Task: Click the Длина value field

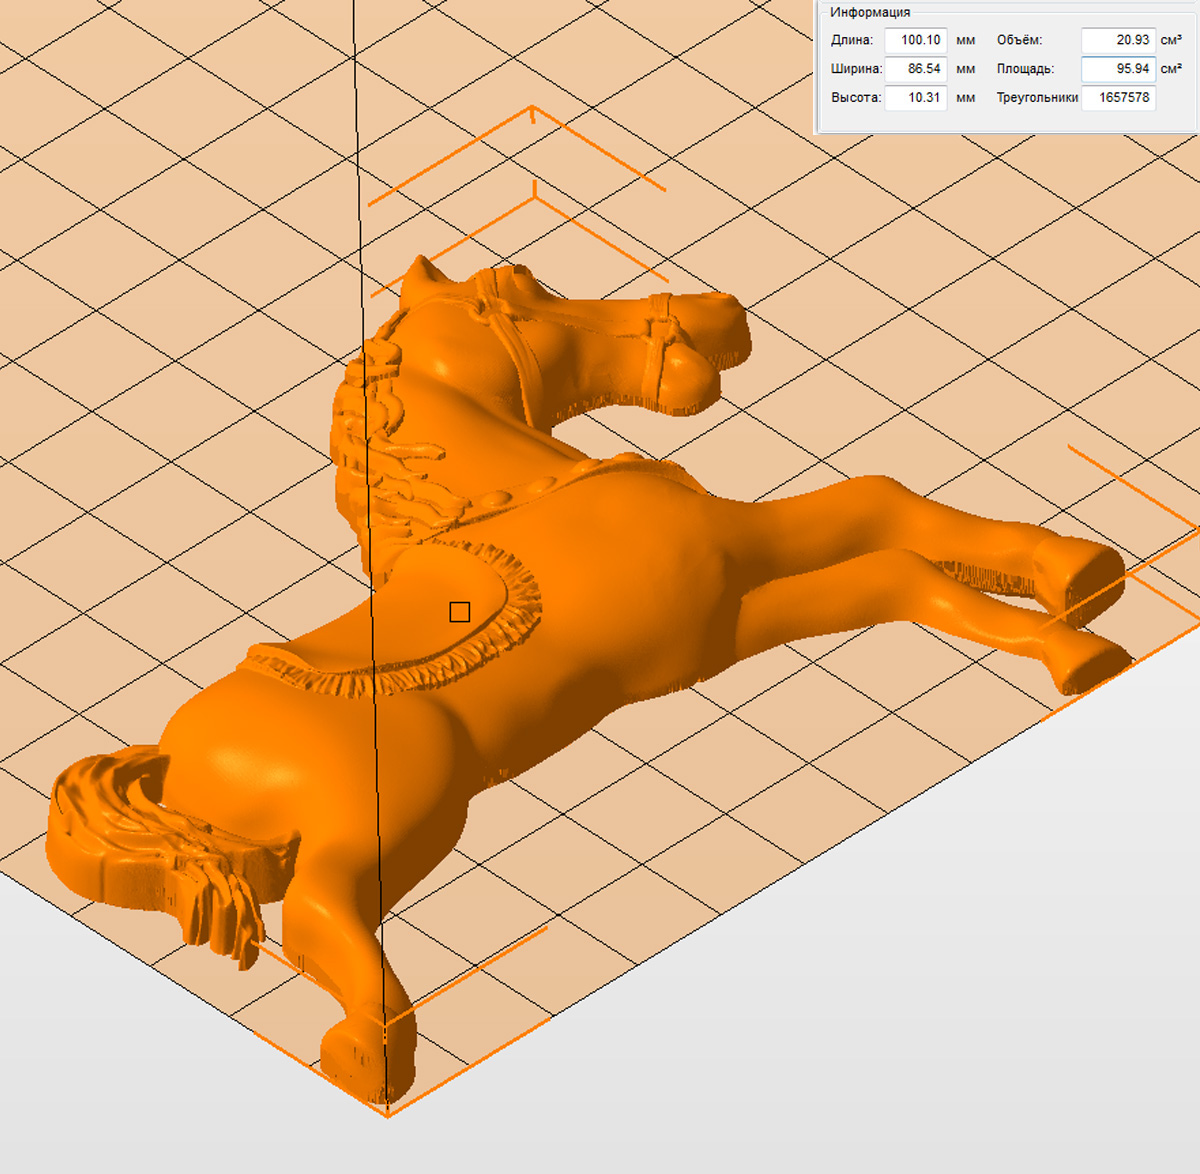Action: point(916,40)
